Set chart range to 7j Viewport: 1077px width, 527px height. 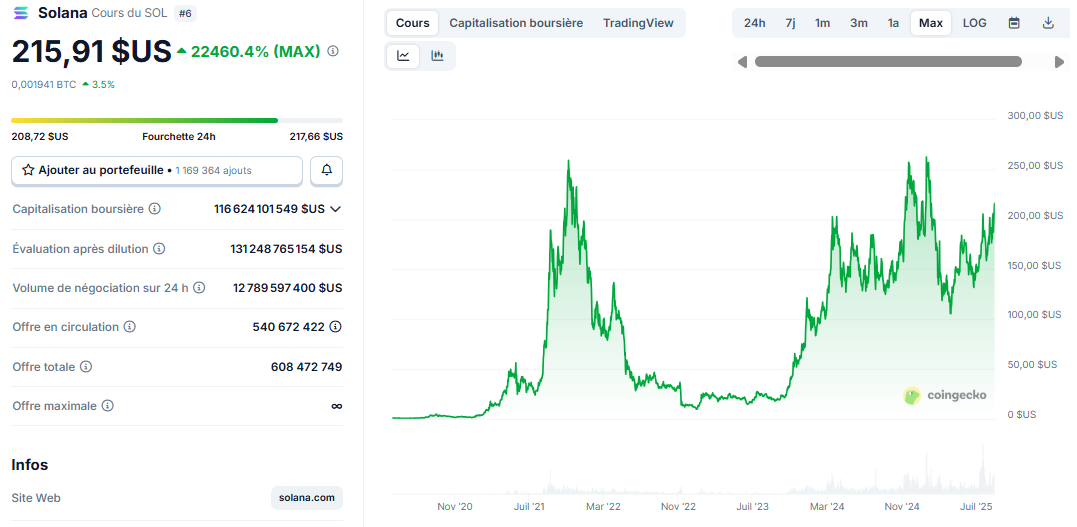tap(791, 23)
